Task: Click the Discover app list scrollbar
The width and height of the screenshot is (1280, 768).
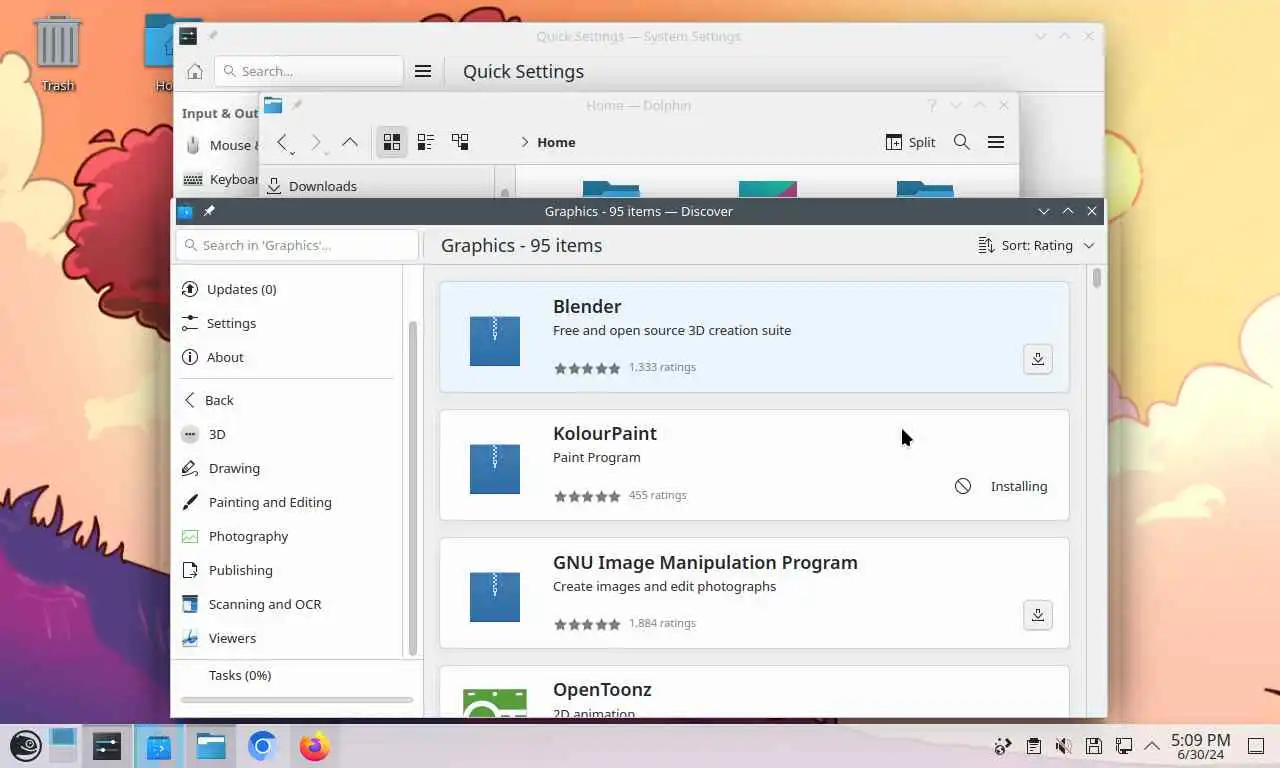Action: 1097,278
